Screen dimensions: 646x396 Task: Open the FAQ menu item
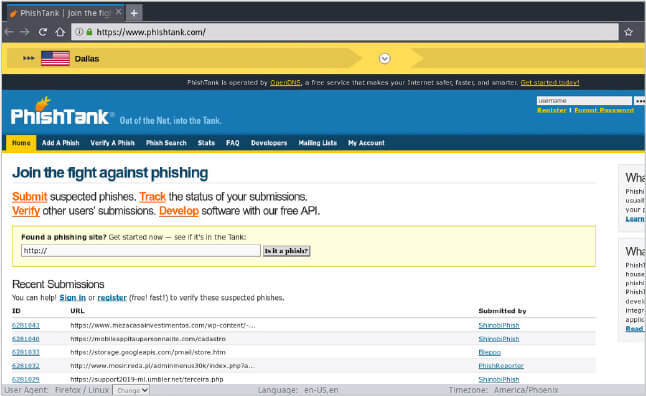[x=232, y=143]
